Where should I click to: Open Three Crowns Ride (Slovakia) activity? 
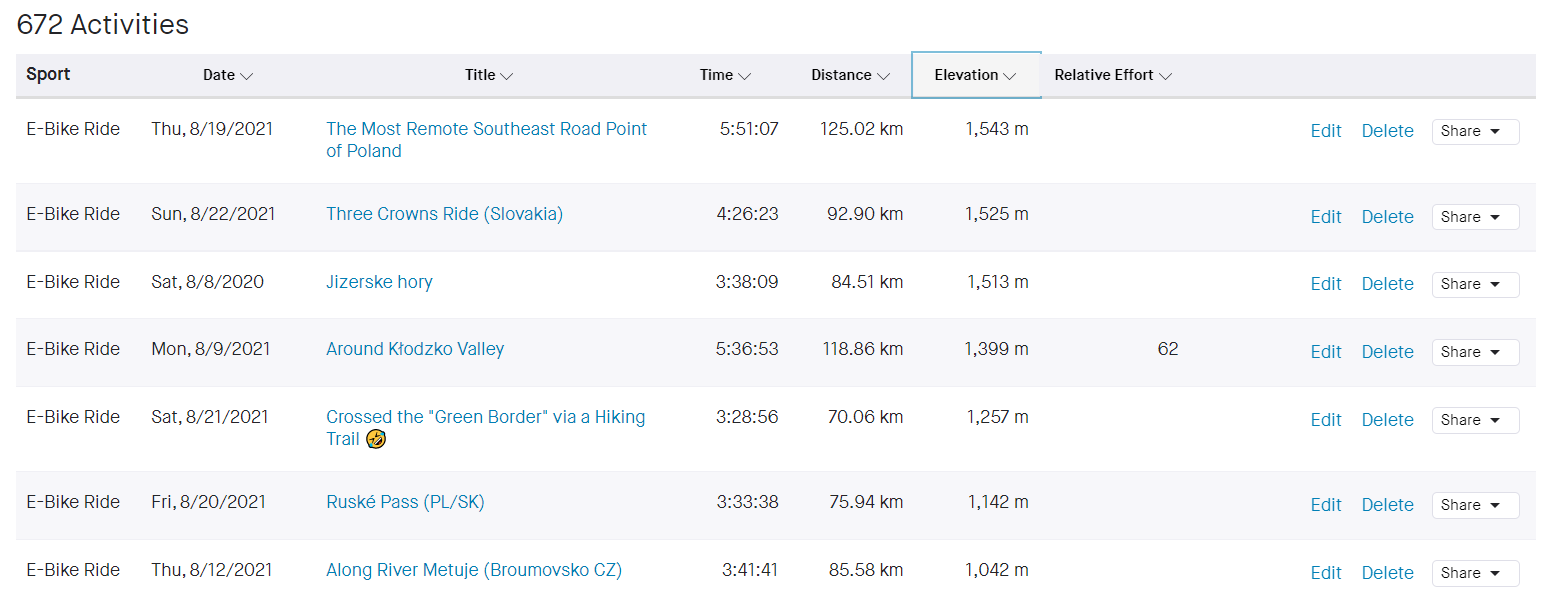coord(444,214)
